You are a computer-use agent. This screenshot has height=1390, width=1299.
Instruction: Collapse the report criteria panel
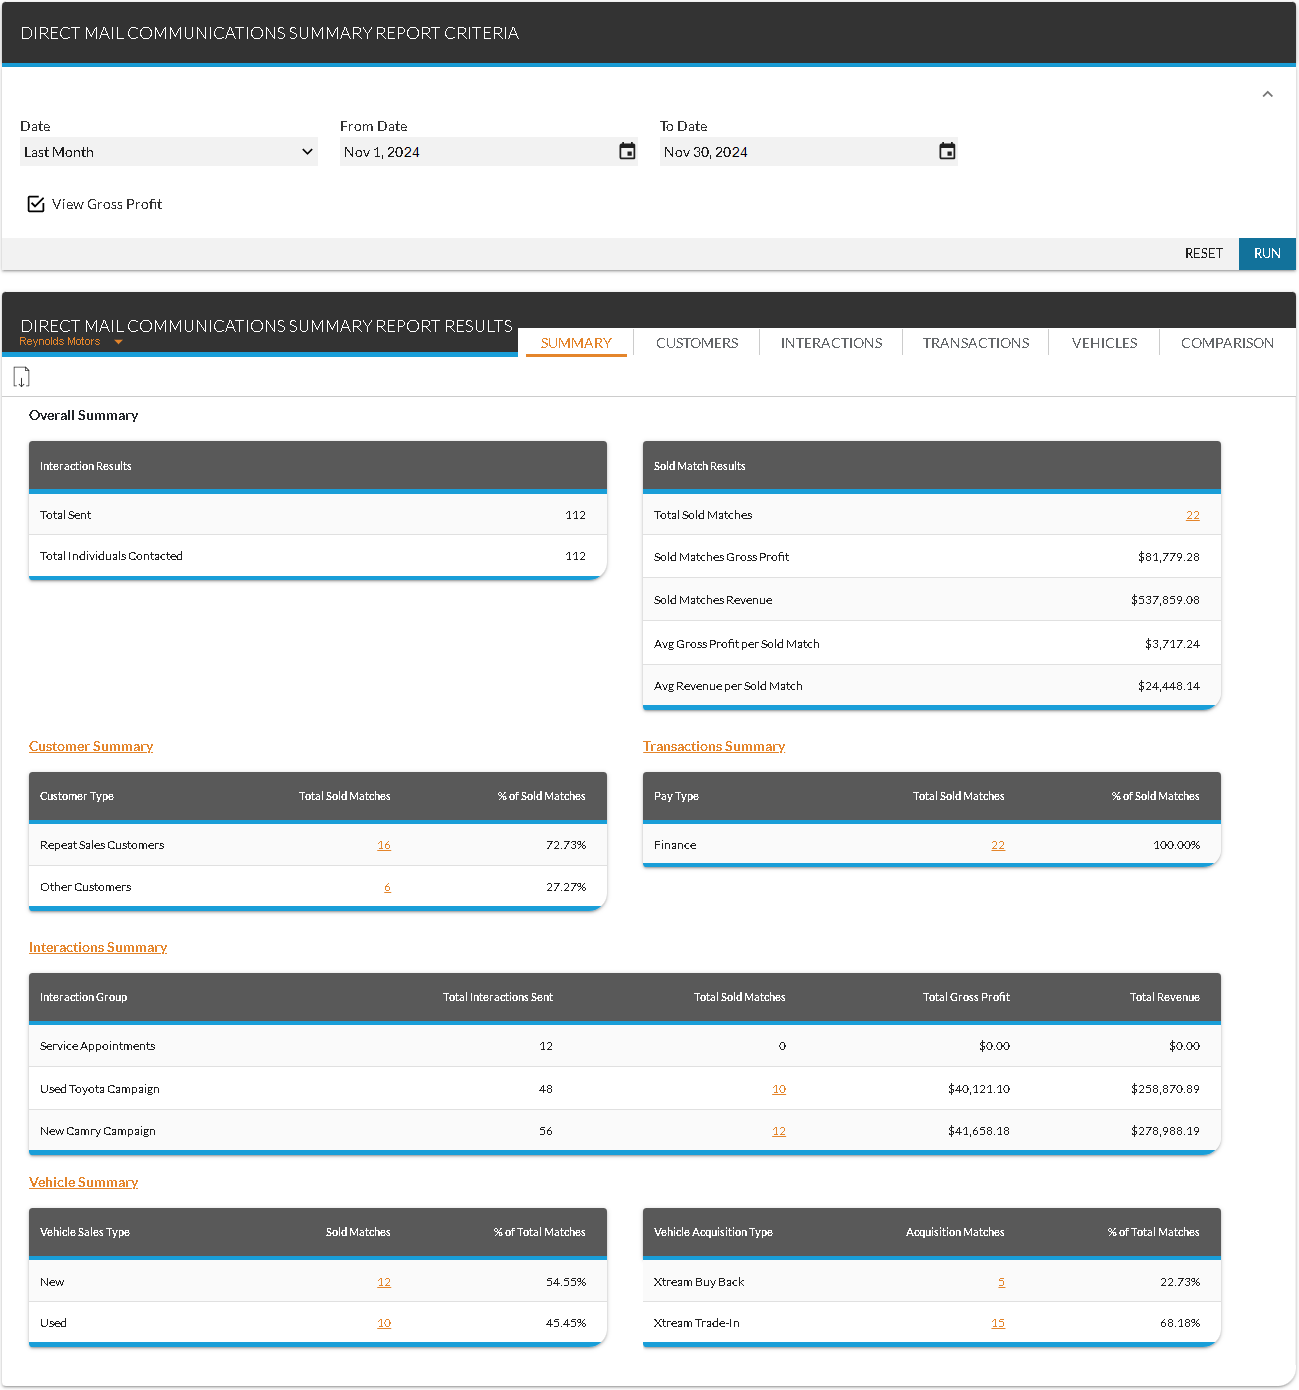click(1267, 94)
